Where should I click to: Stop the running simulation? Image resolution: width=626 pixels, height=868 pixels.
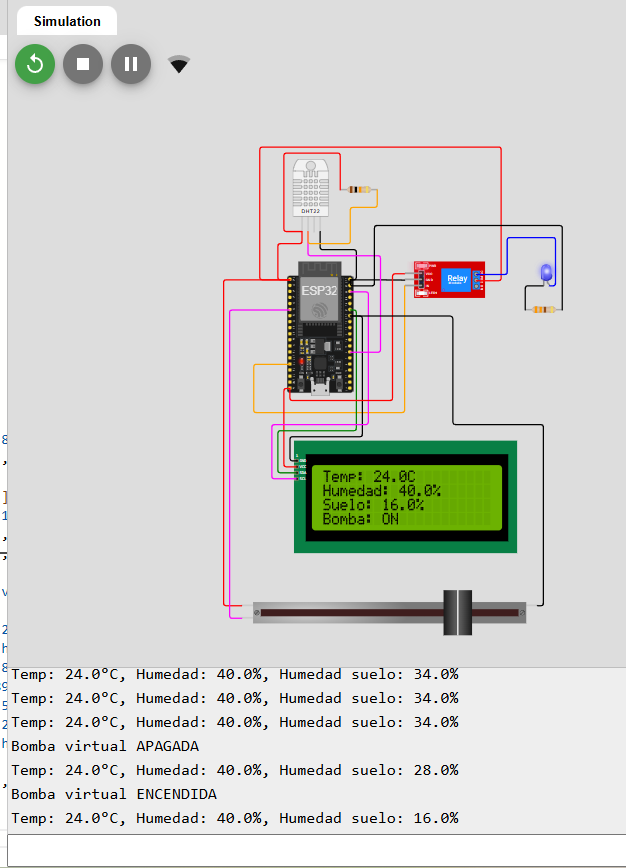click(x=83, y=64)
